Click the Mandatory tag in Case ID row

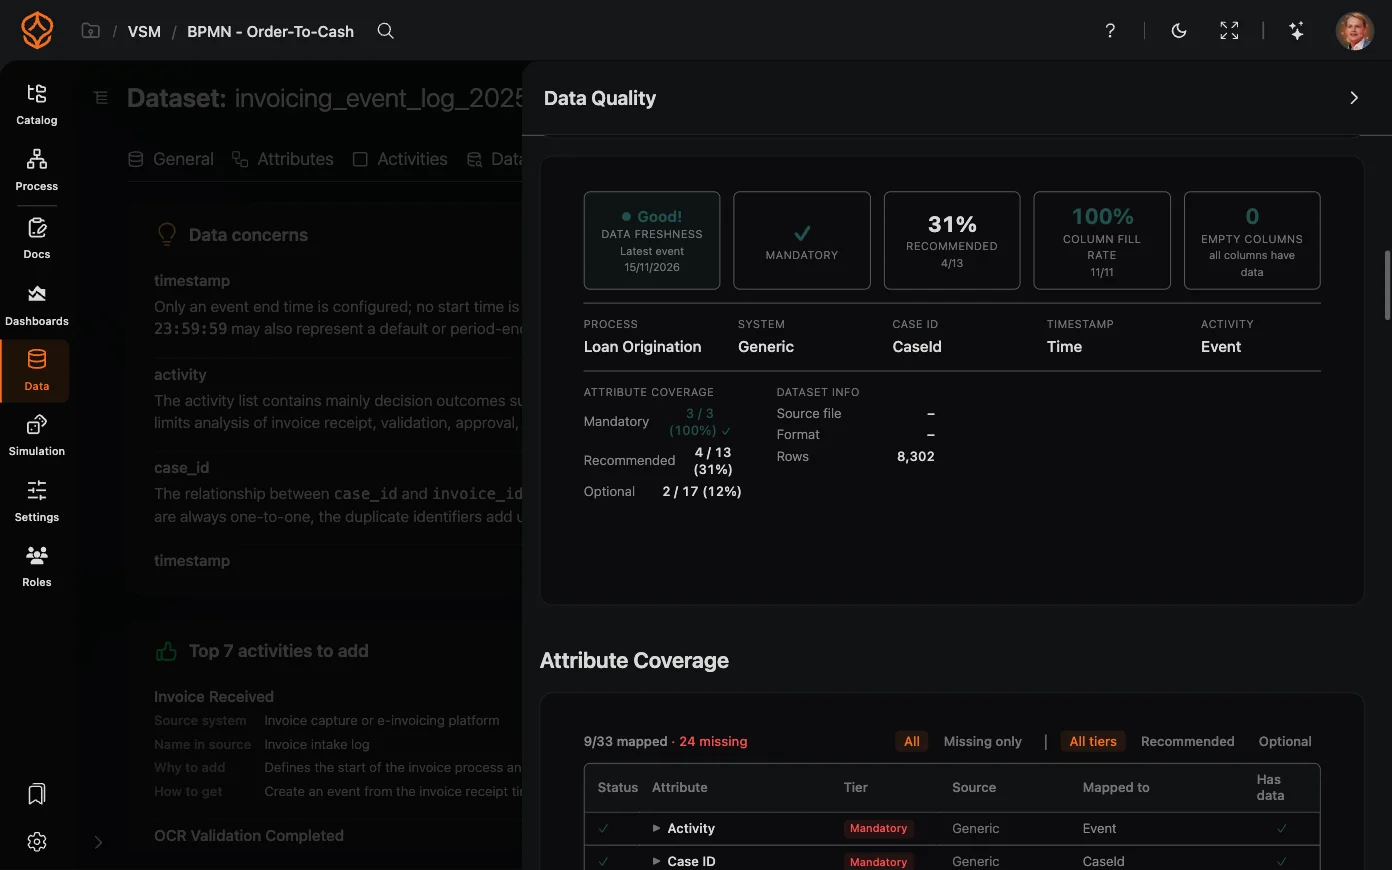(x=879, y=861)
